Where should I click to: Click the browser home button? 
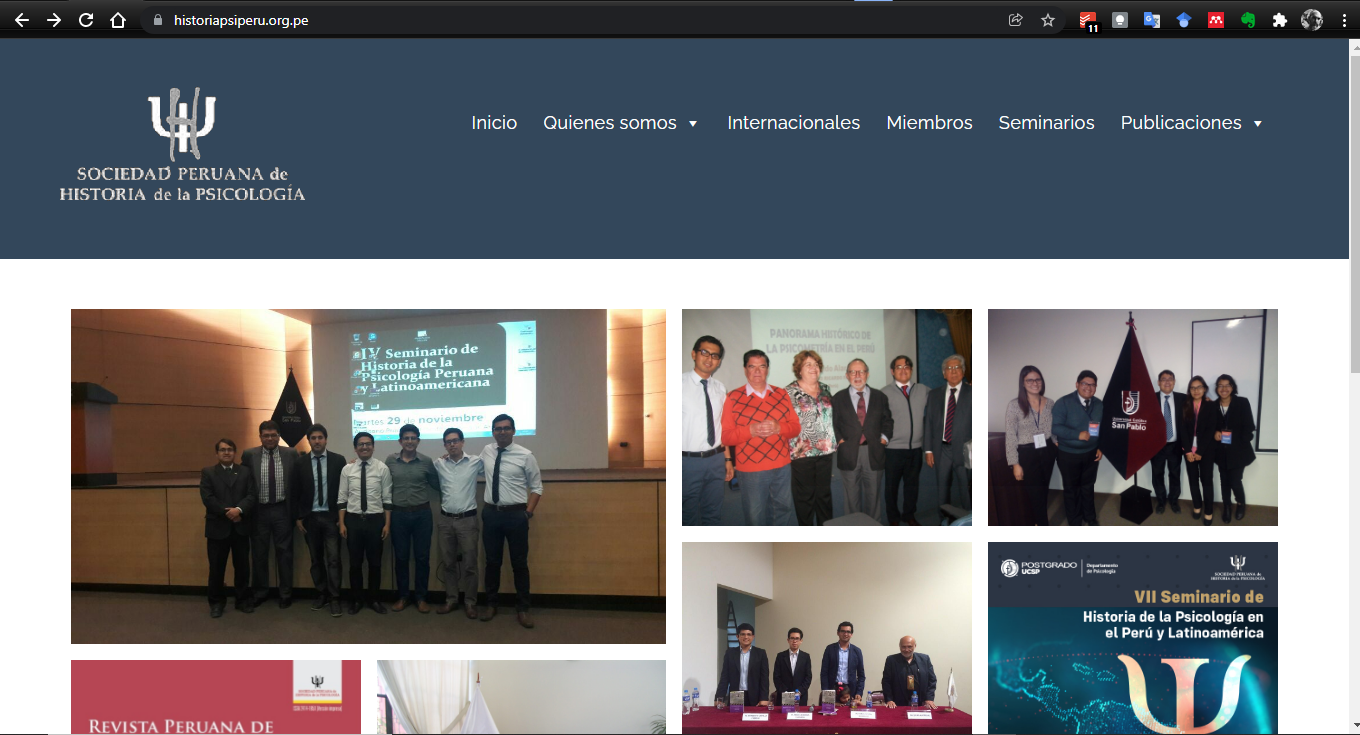pos(118,20)
